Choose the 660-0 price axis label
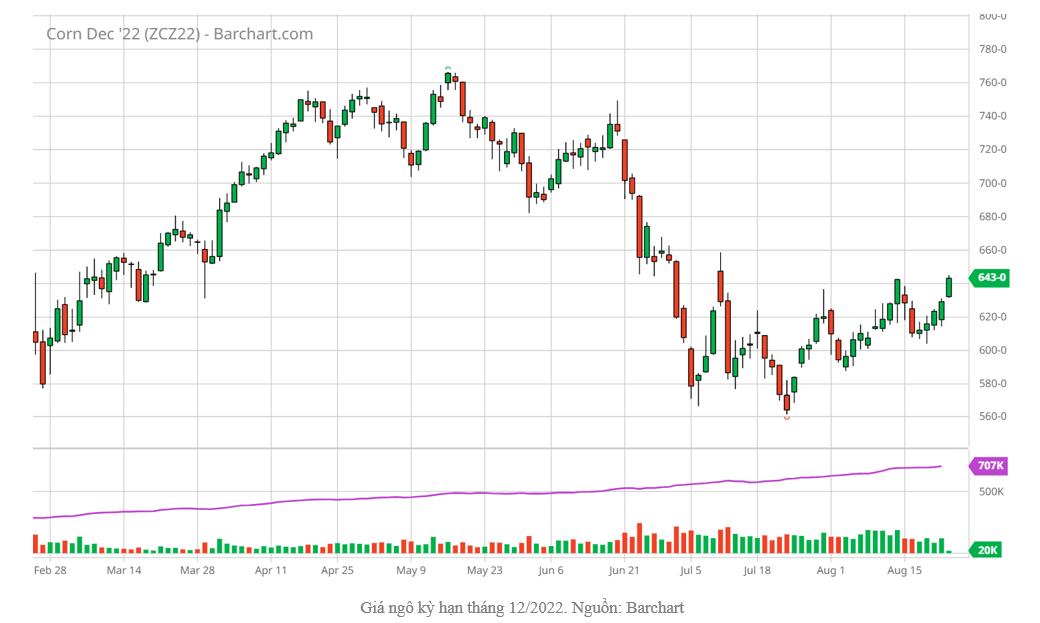This screenshot has height=623, width=1040. point(993,250)
